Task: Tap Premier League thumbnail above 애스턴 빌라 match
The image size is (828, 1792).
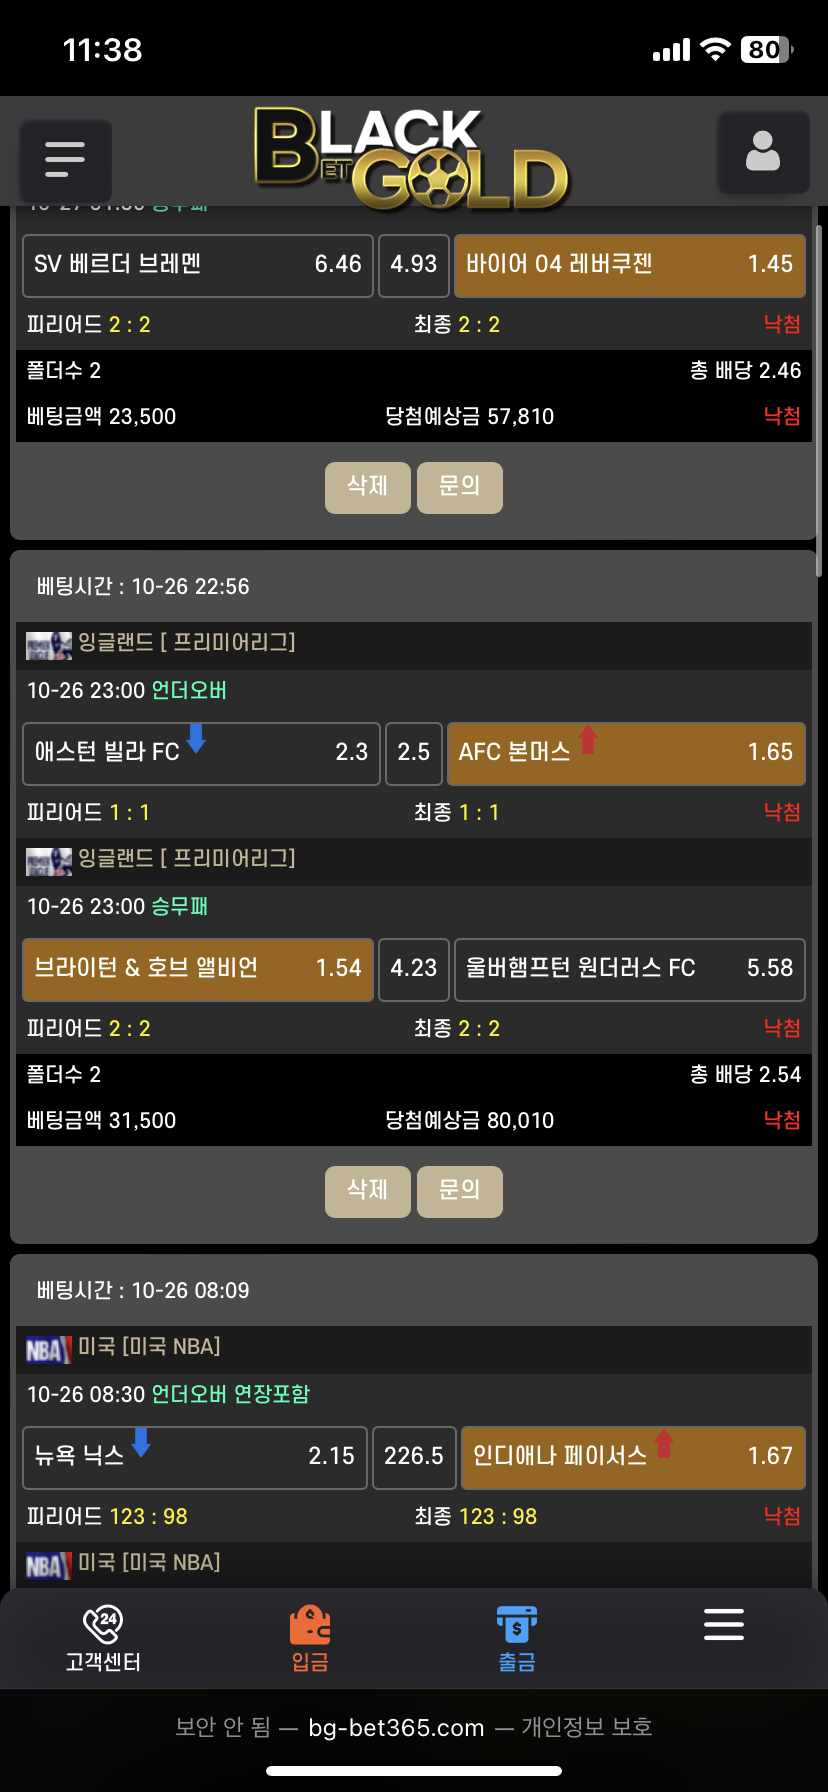Action: tap(48, 645)
